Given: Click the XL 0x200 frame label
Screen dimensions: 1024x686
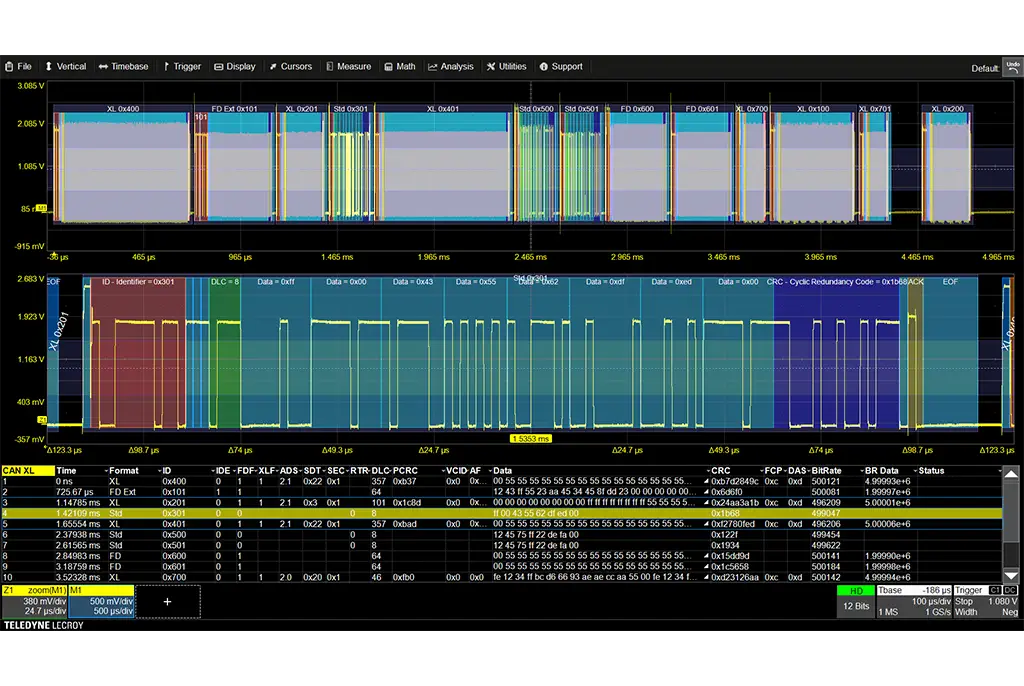Looking at the screenshot, I should 947,109.
